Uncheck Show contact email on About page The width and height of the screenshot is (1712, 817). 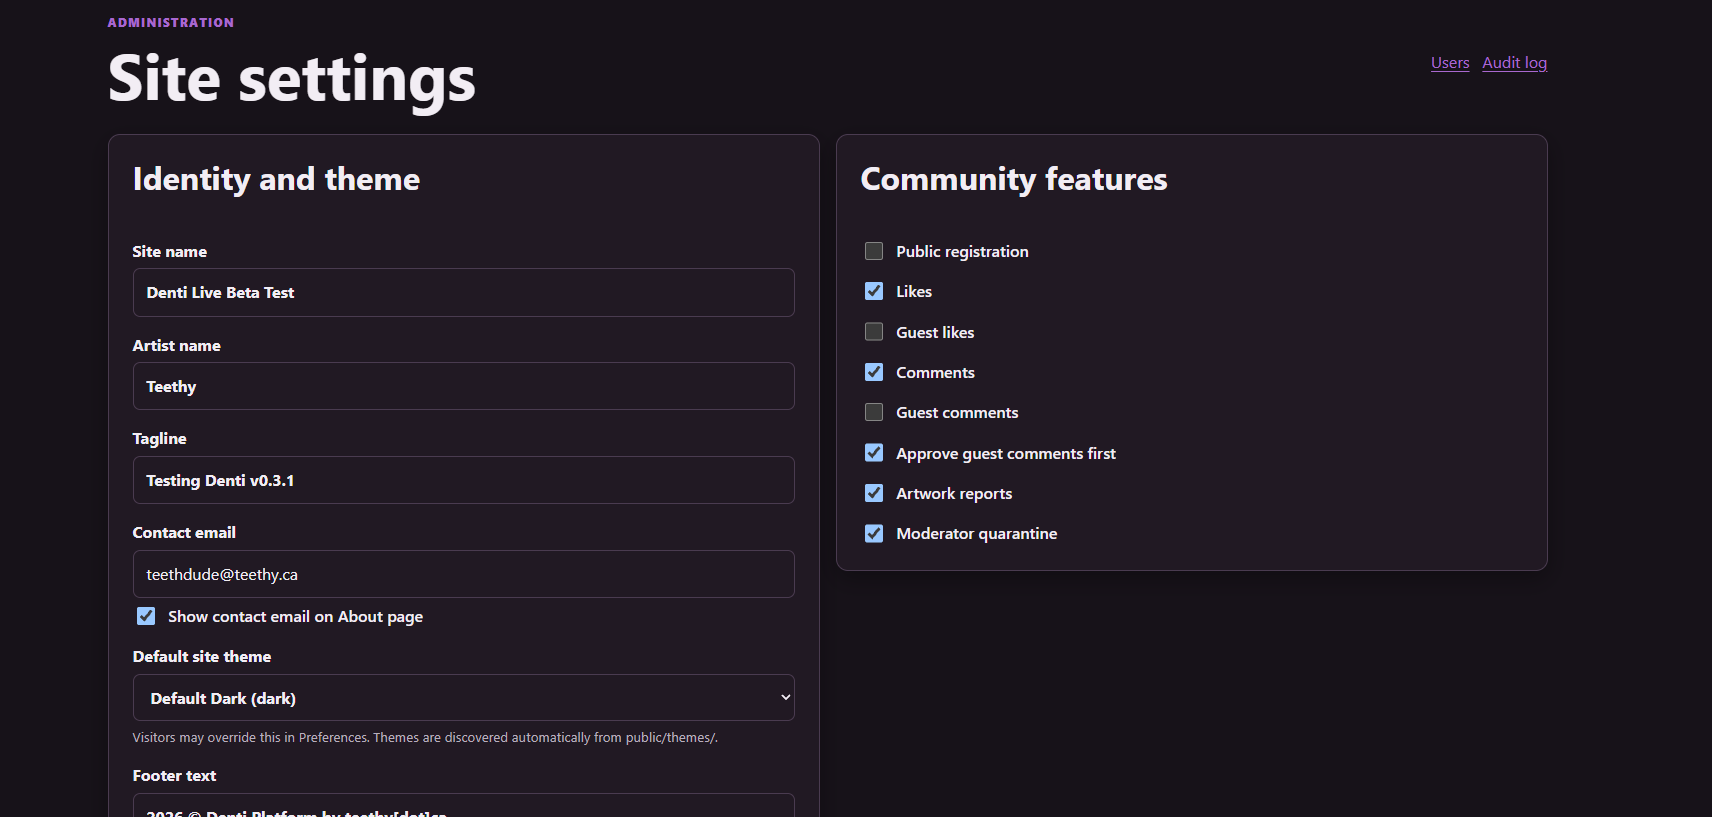coord(146,616)
